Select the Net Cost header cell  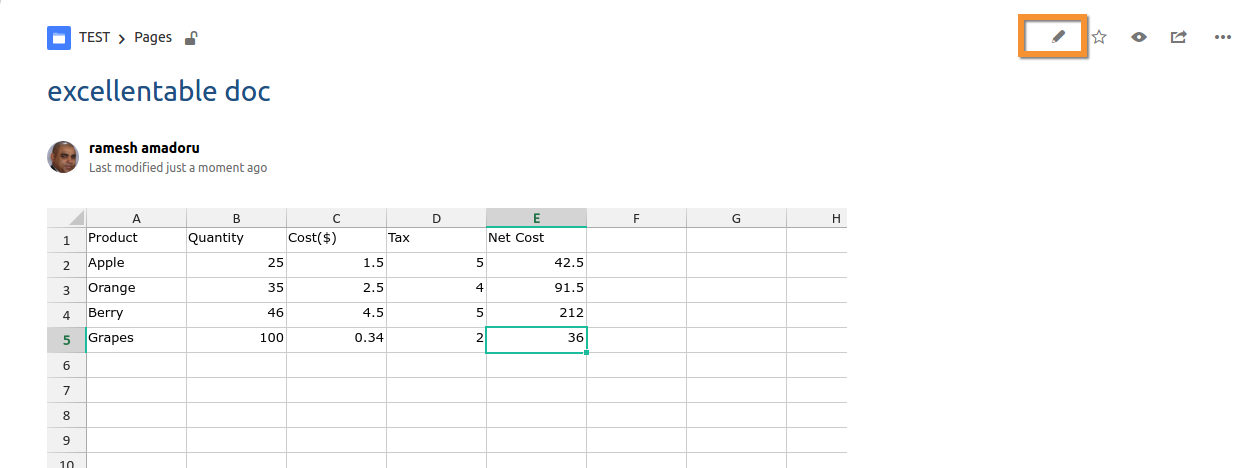tap(537, 239)
